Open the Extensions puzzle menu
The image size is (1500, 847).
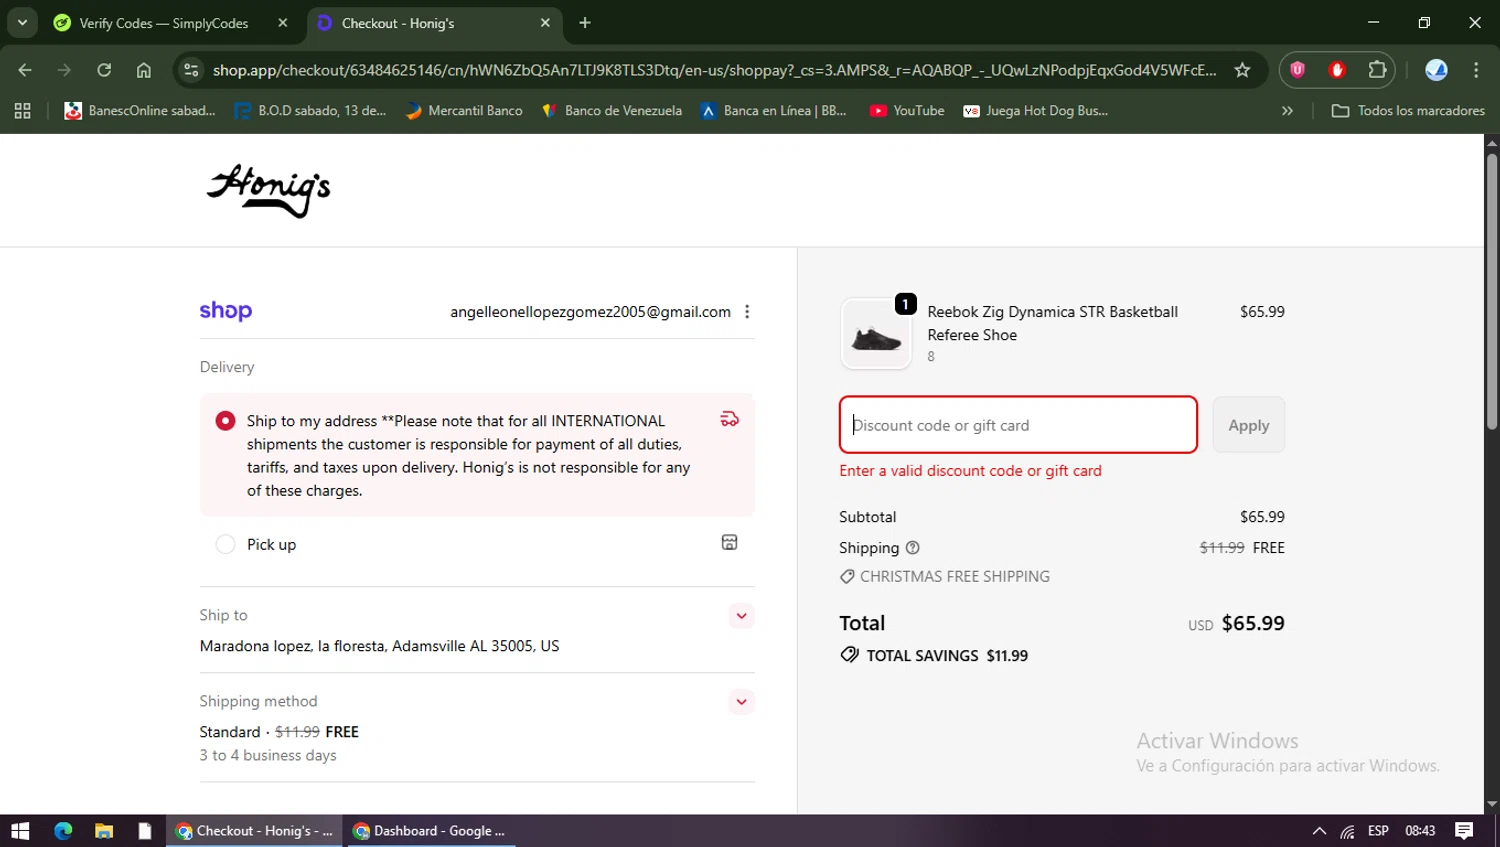point(1377,70)
